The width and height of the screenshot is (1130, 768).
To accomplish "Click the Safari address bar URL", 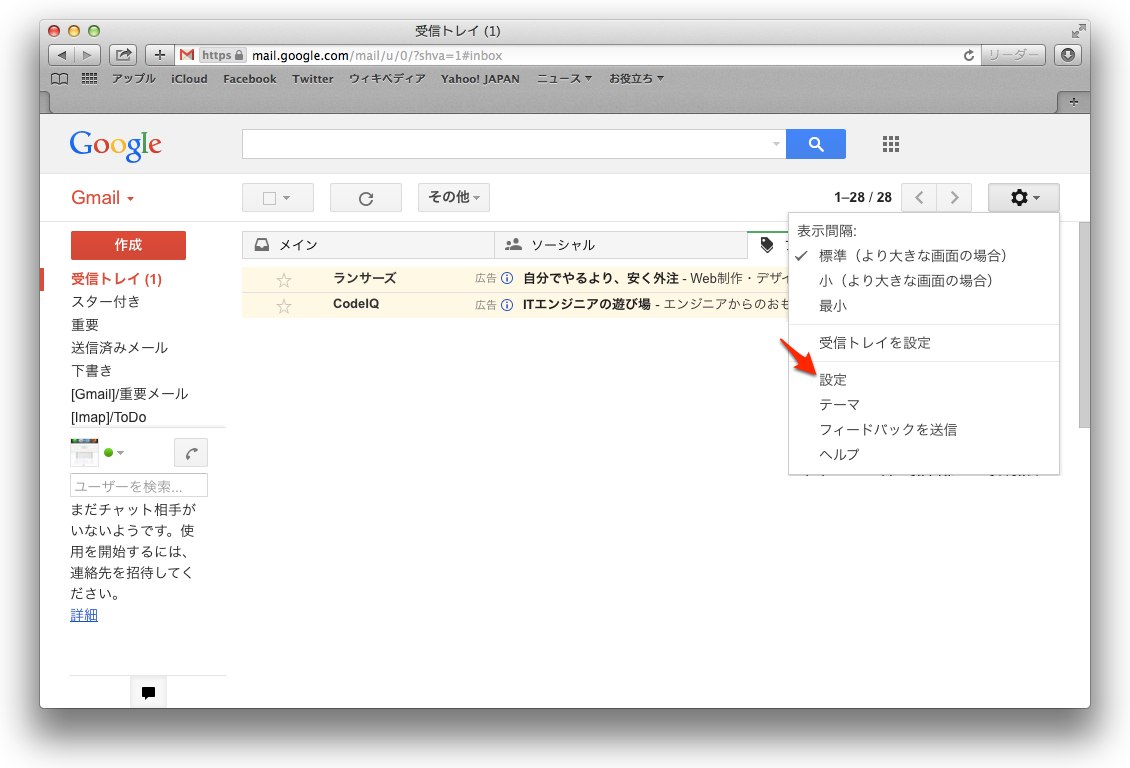I will click(x=377, y=55).
